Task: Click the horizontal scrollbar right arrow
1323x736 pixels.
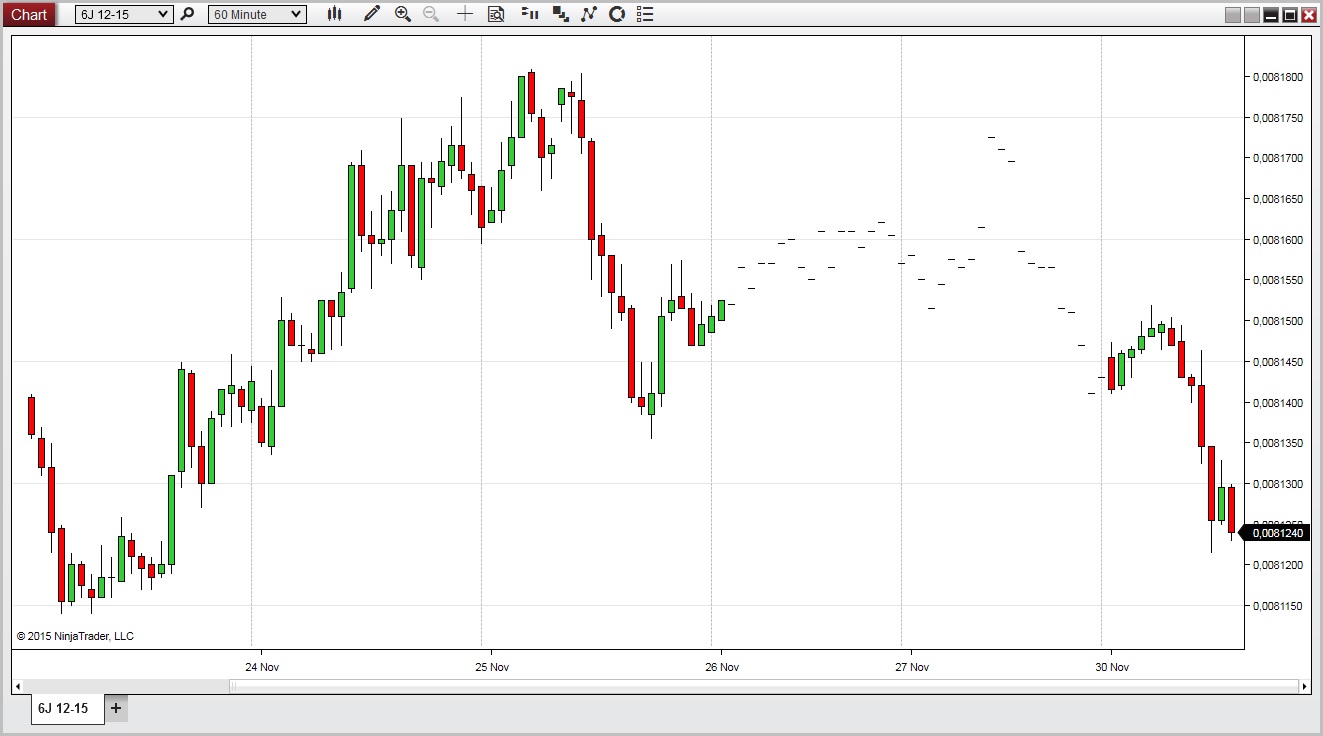Action: 1304,686
